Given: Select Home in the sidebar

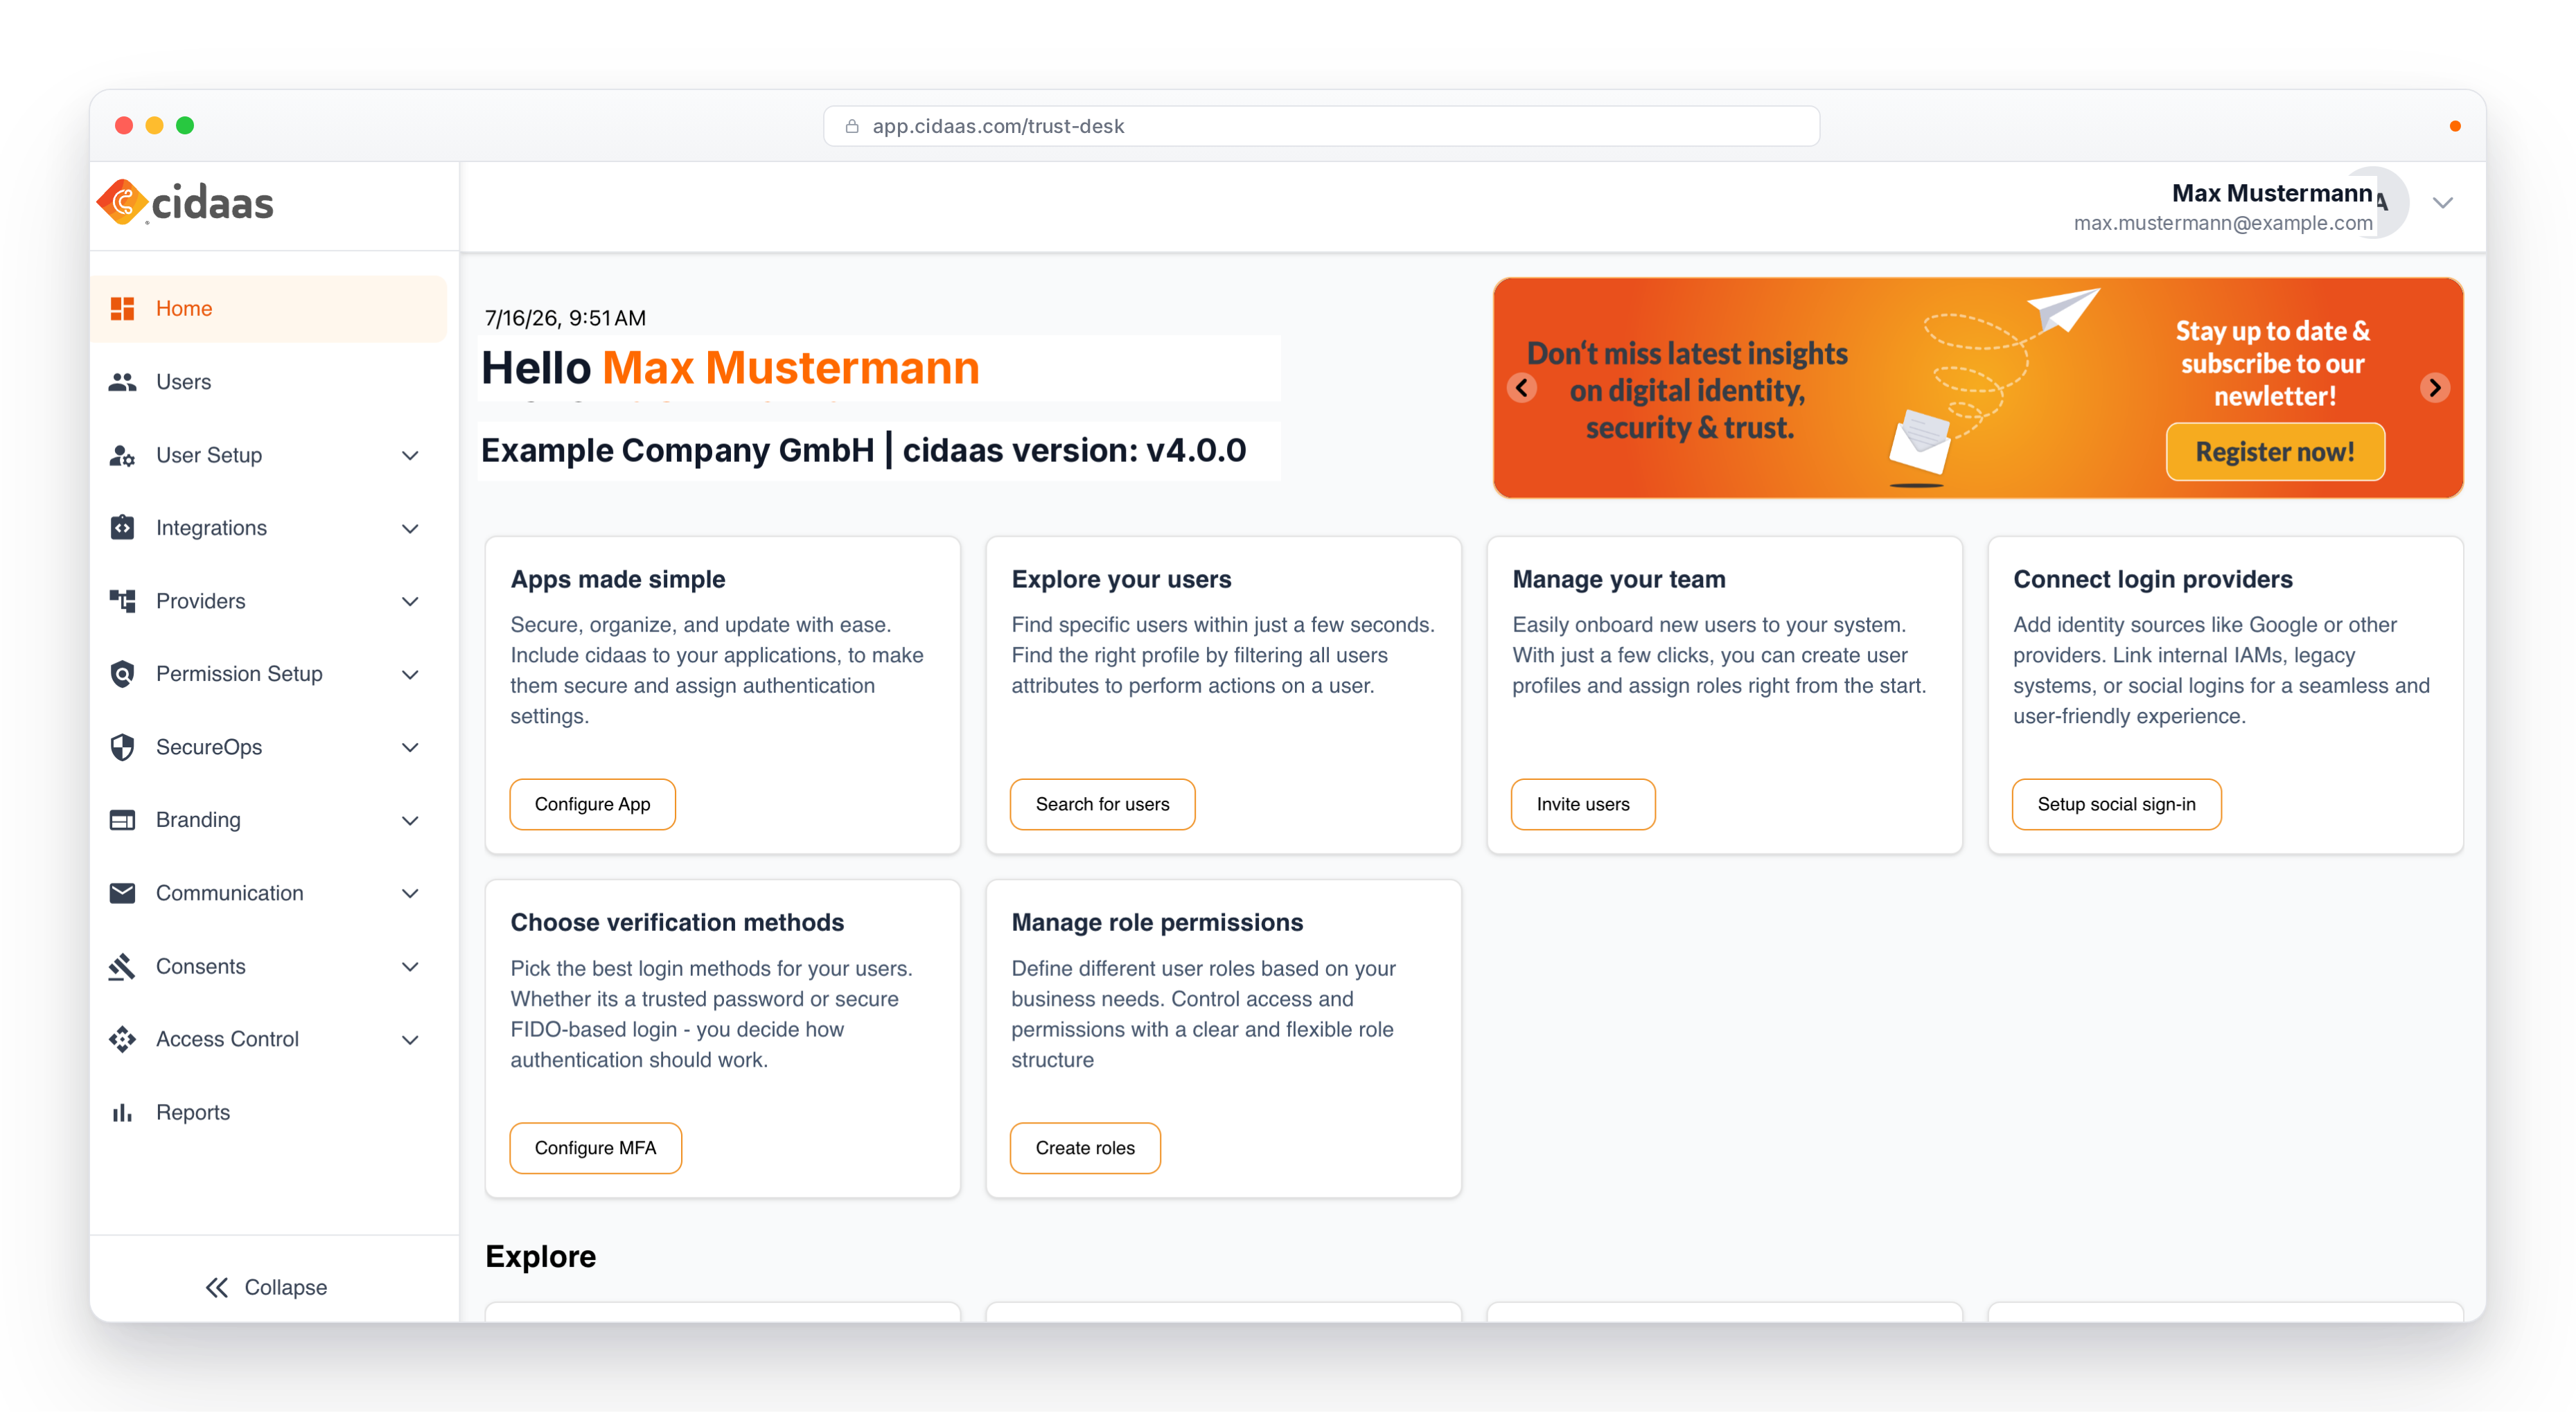Looking at the screenshot, I should [x=268, y=309].
